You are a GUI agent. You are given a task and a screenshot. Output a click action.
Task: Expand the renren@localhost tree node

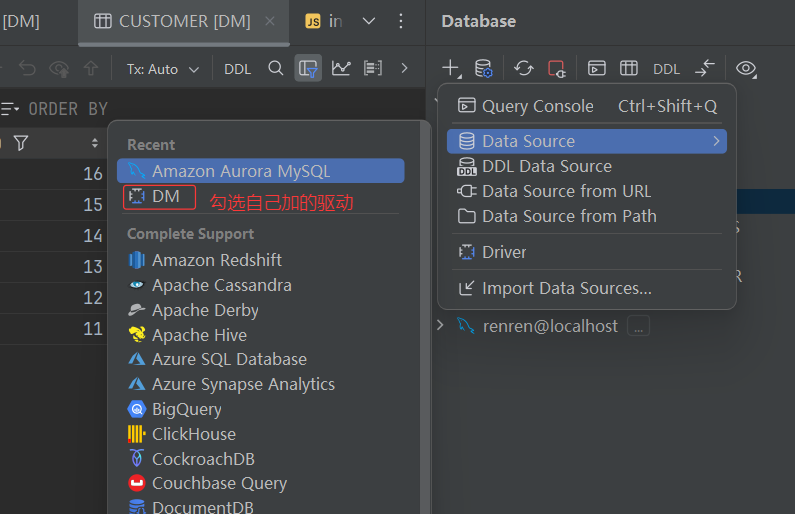pos(440,325)
